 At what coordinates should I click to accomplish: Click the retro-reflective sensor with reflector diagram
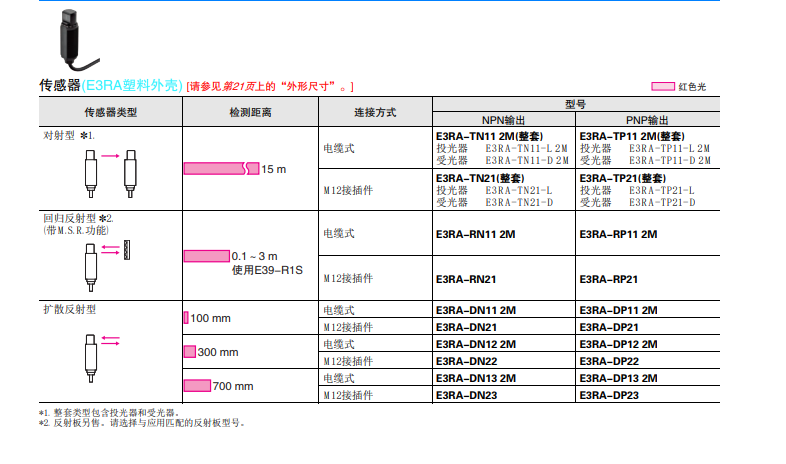pyautogui.click(x=107, y=265)
